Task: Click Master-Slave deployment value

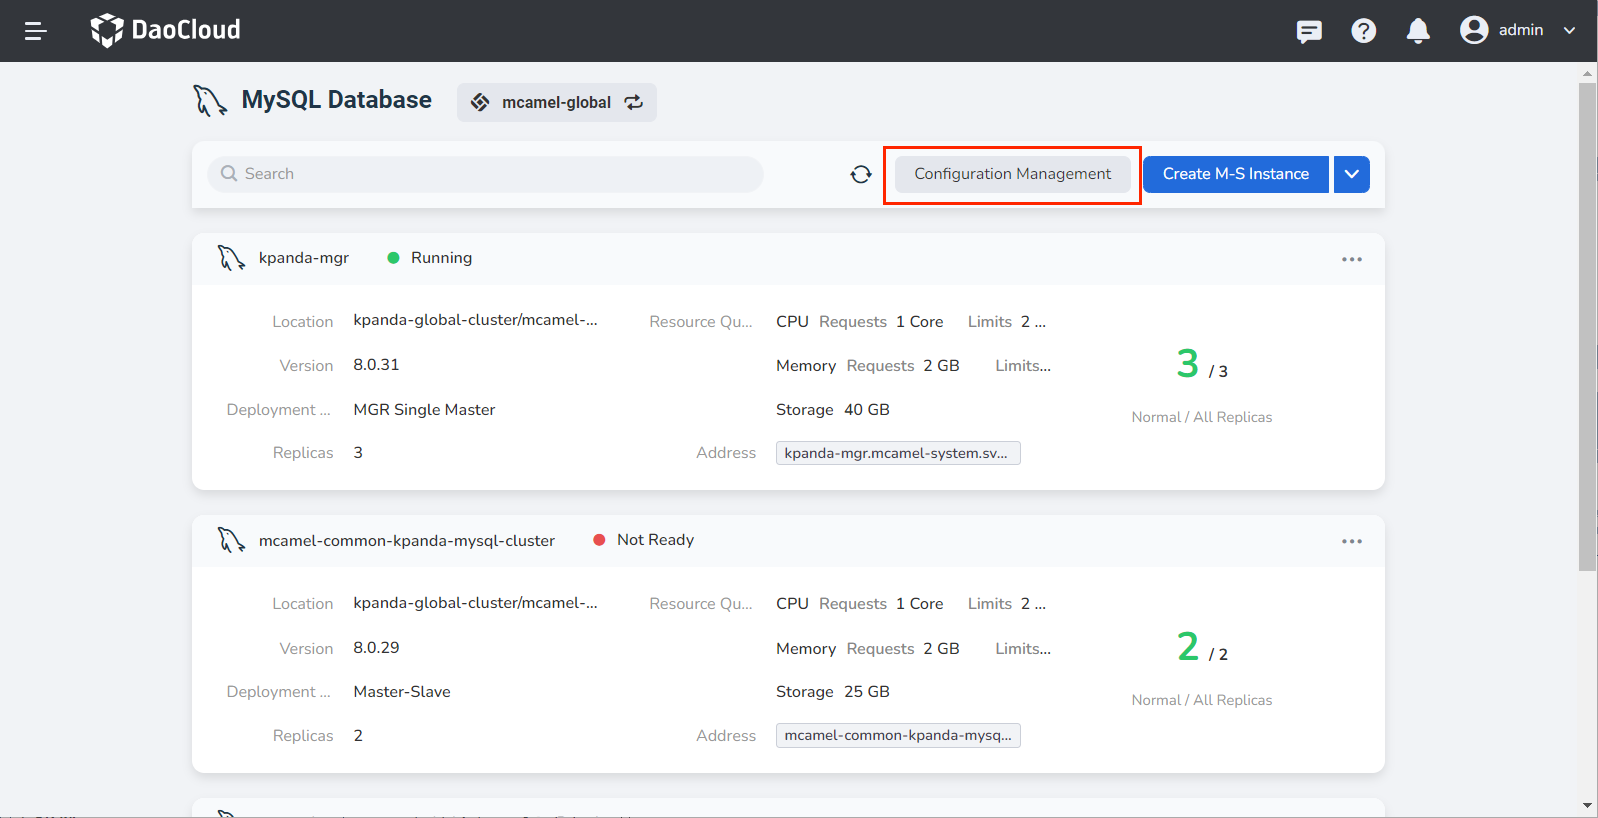Action: click(x=402, y=692)
